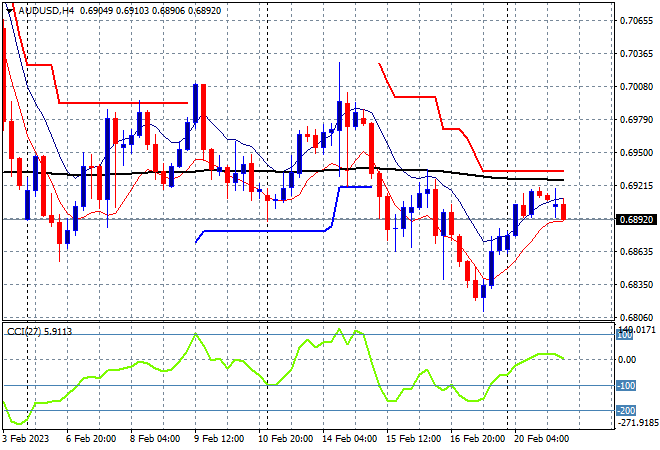
Task: Select the 14 Feb 04:00 time label
Action: tap(349, 439)
